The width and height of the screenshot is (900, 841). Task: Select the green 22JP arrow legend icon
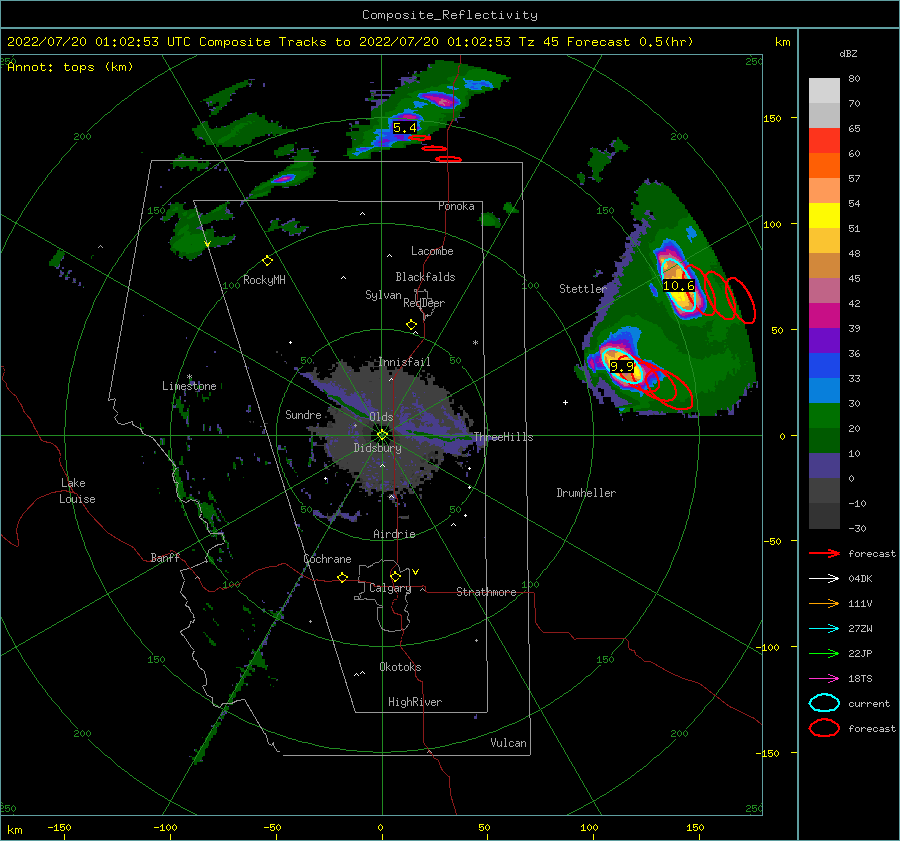(824, 653)
